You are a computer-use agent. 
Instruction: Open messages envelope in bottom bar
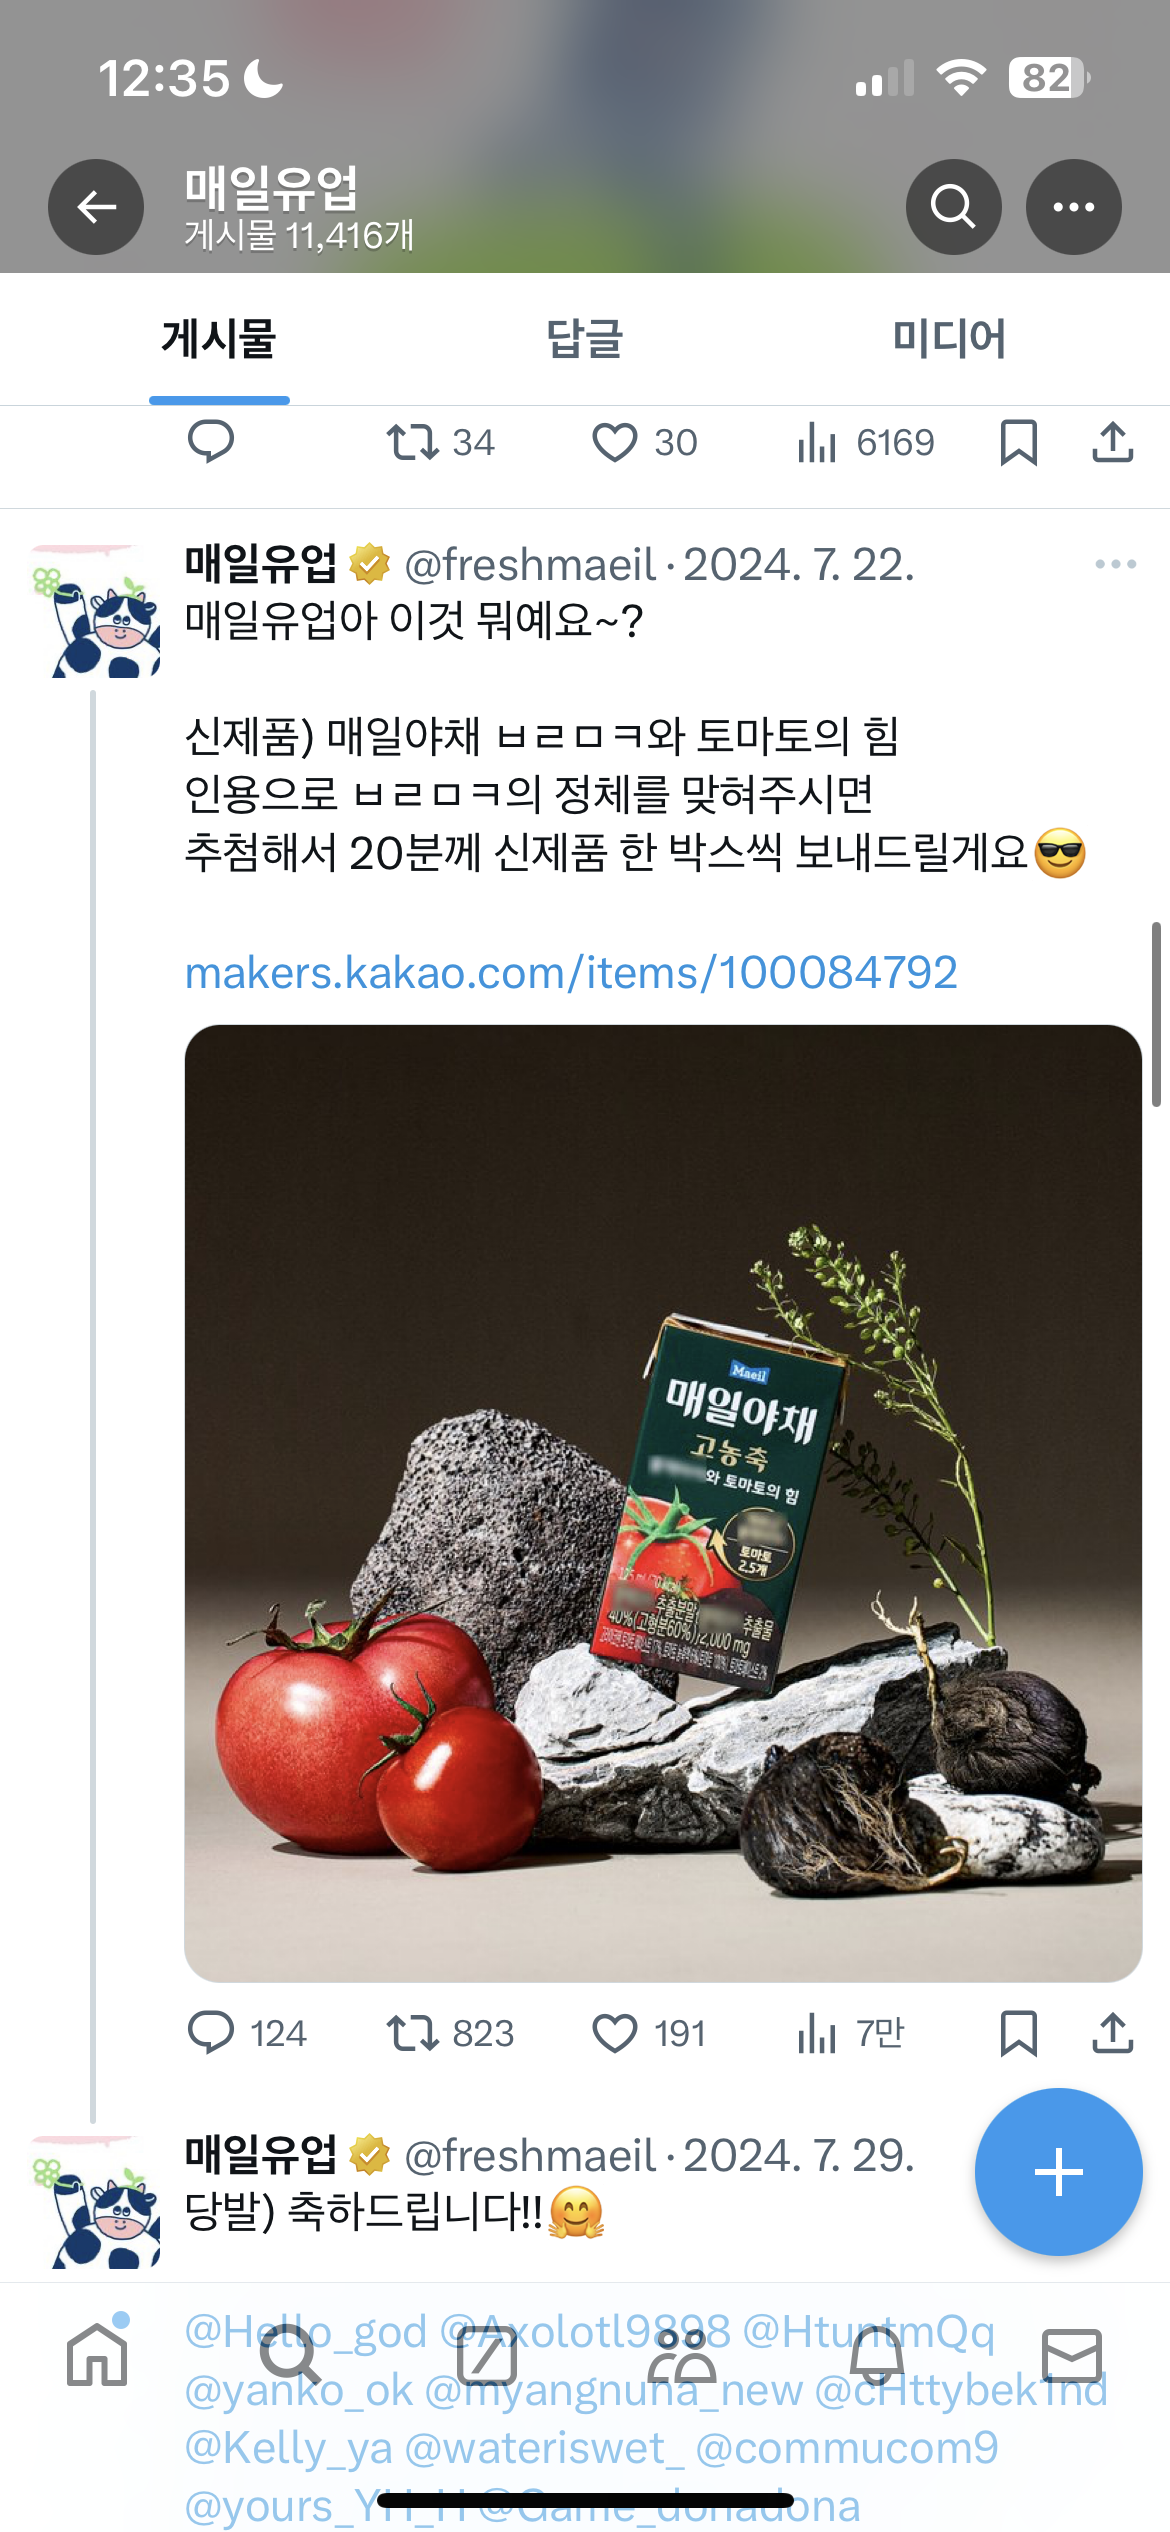click(x=1072, y=2354)
